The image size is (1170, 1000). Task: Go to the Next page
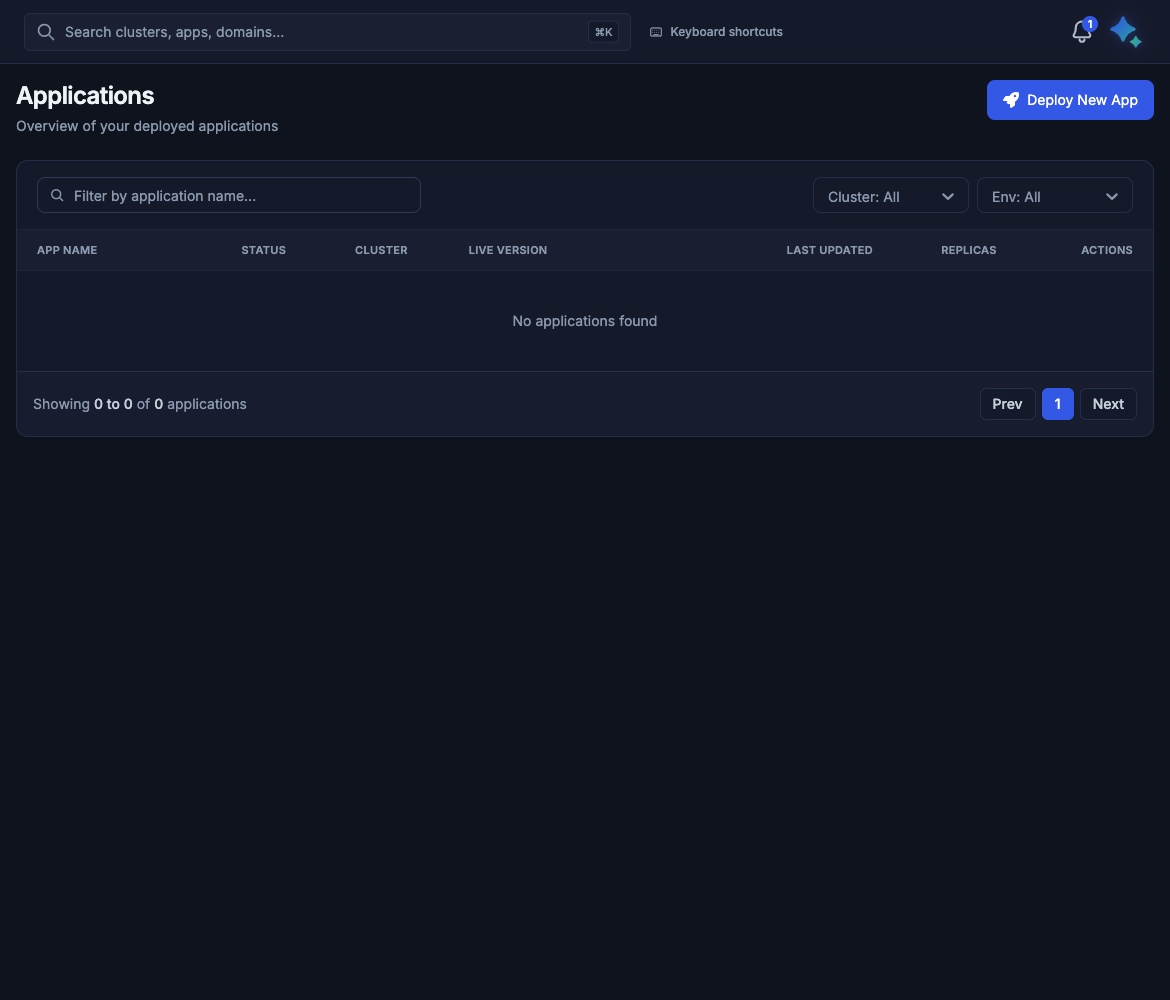(1107, 404)
